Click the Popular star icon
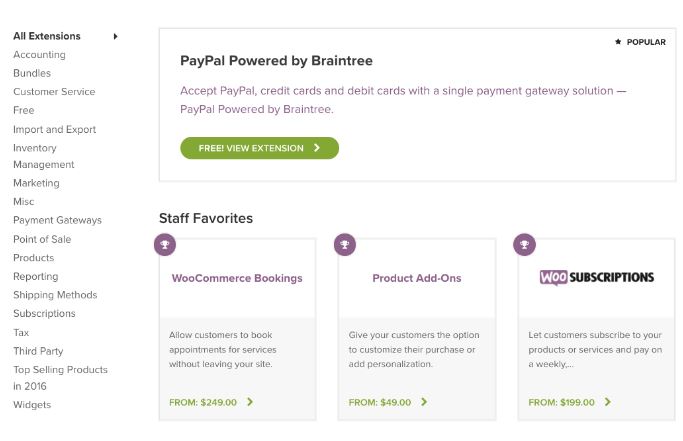Image resolution: width=683 pixels, height=441 pixels. (618, 42)
